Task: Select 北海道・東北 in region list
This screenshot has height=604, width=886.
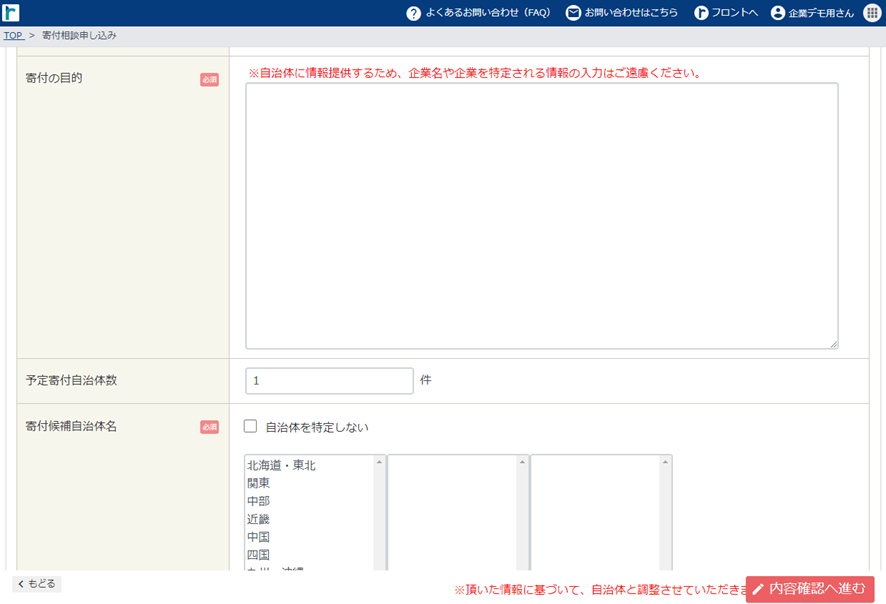Action: pos(281,465)
